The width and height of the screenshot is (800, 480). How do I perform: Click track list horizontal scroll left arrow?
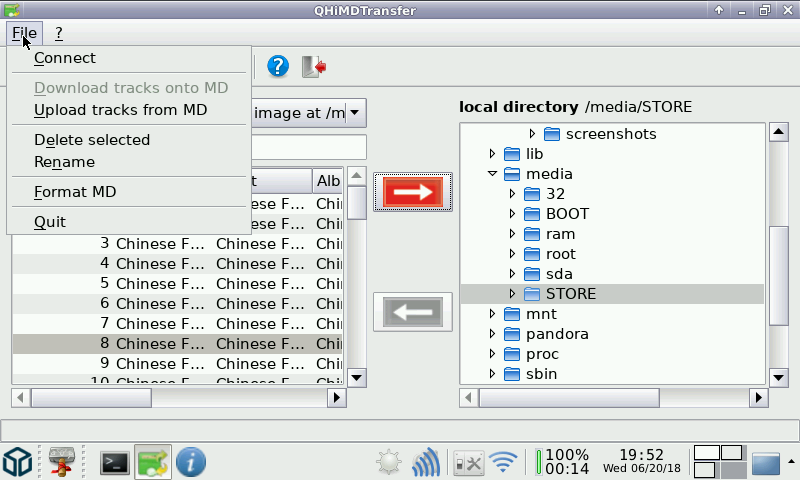[20, 397]
